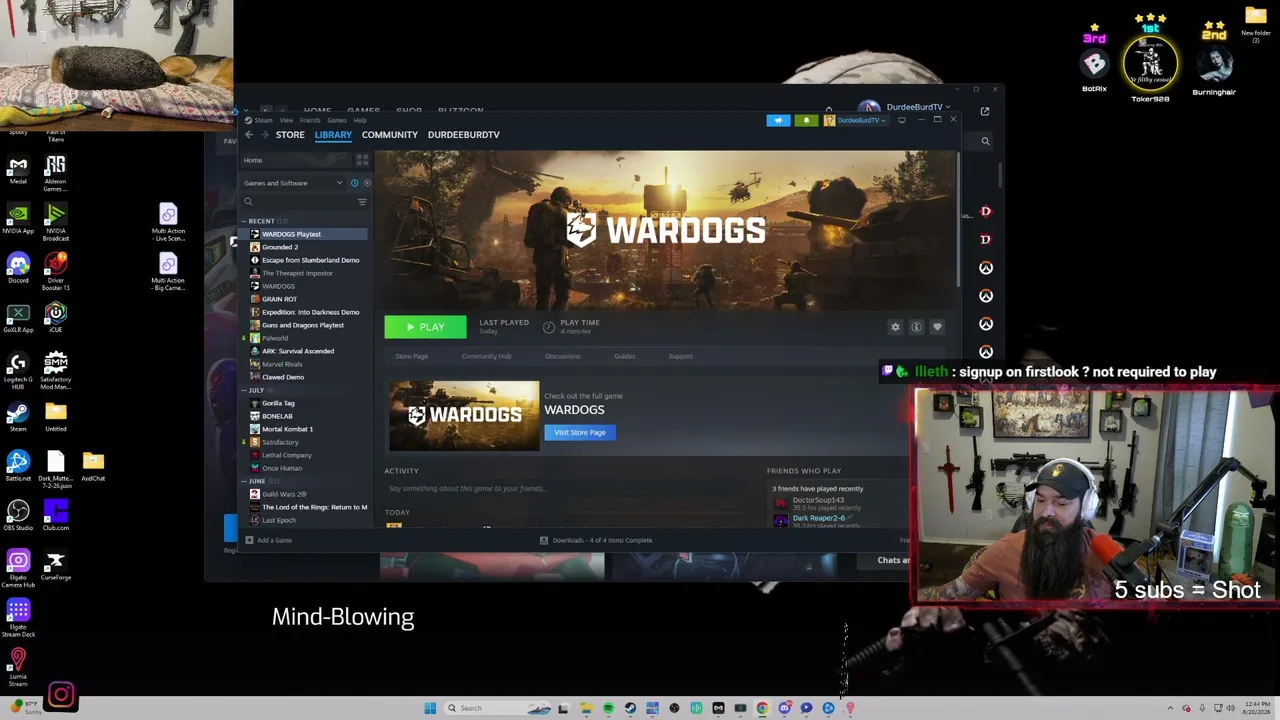The height and width of the screenshot is (720, 1280).
Task: Open the COMMUNITY tab in Steam
Action: 390,135
